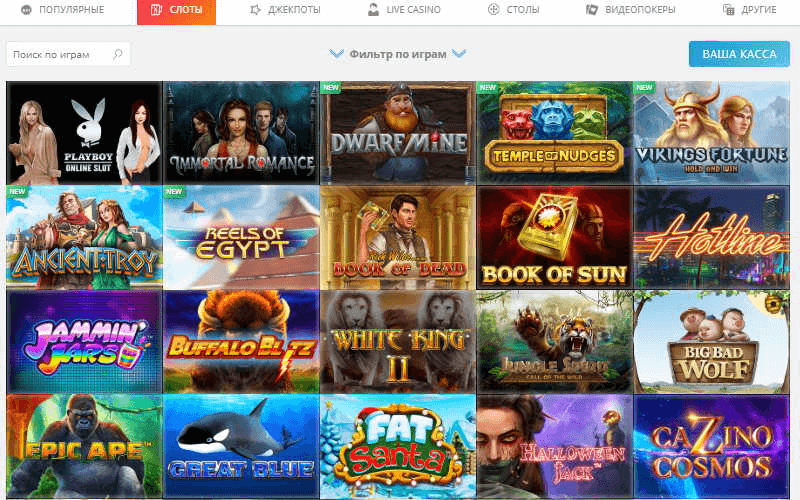
Task: Expand game filter using right chevron
Action: (x=459, y=54)
